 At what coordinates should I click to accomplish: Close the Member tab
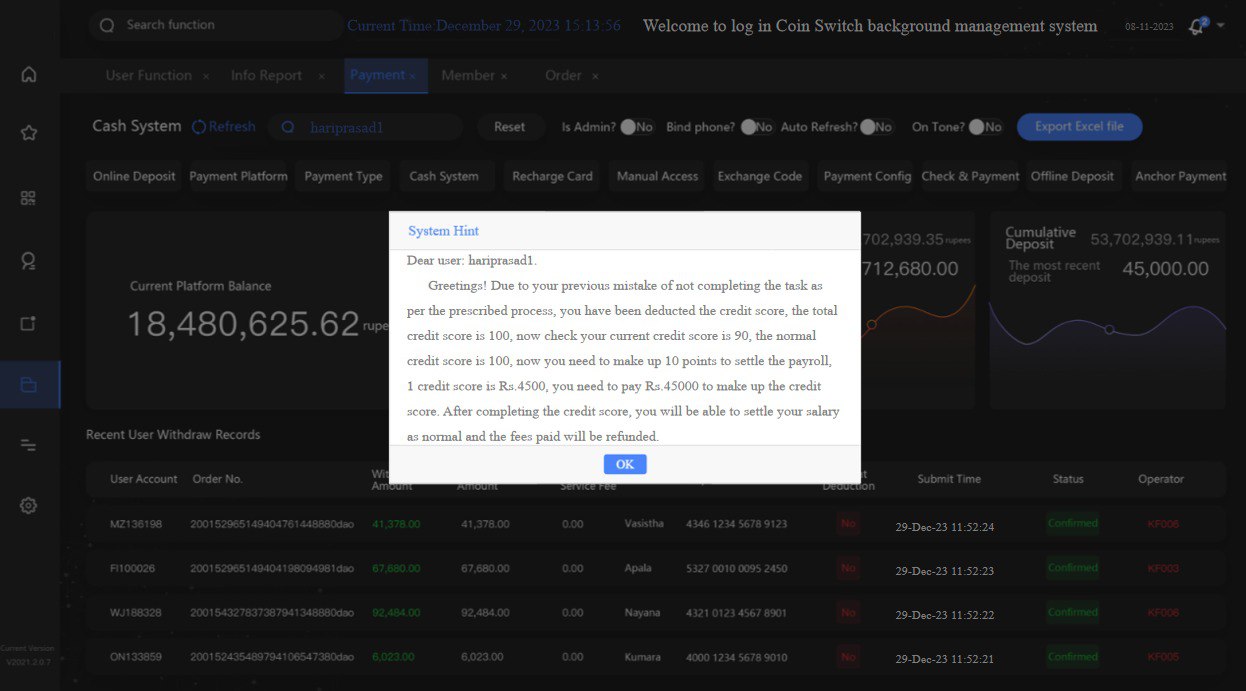coord(504,76)
